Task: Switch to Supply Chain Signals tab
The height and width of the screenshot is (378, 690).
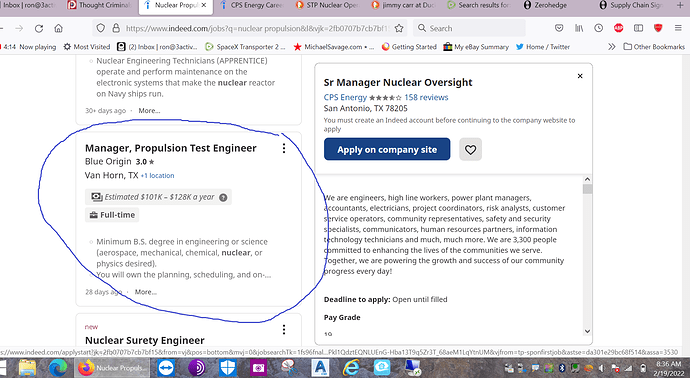Action: (631, 5)
